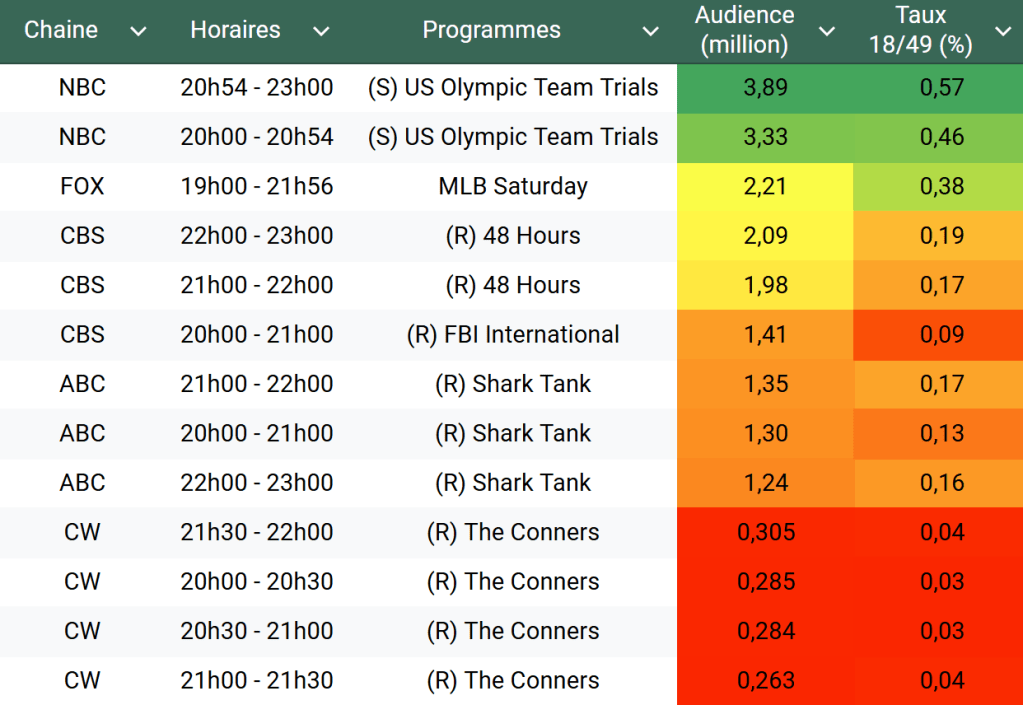Select the 0,263 audience cell
Viewport: 1023px width, 705px height.
765,680
